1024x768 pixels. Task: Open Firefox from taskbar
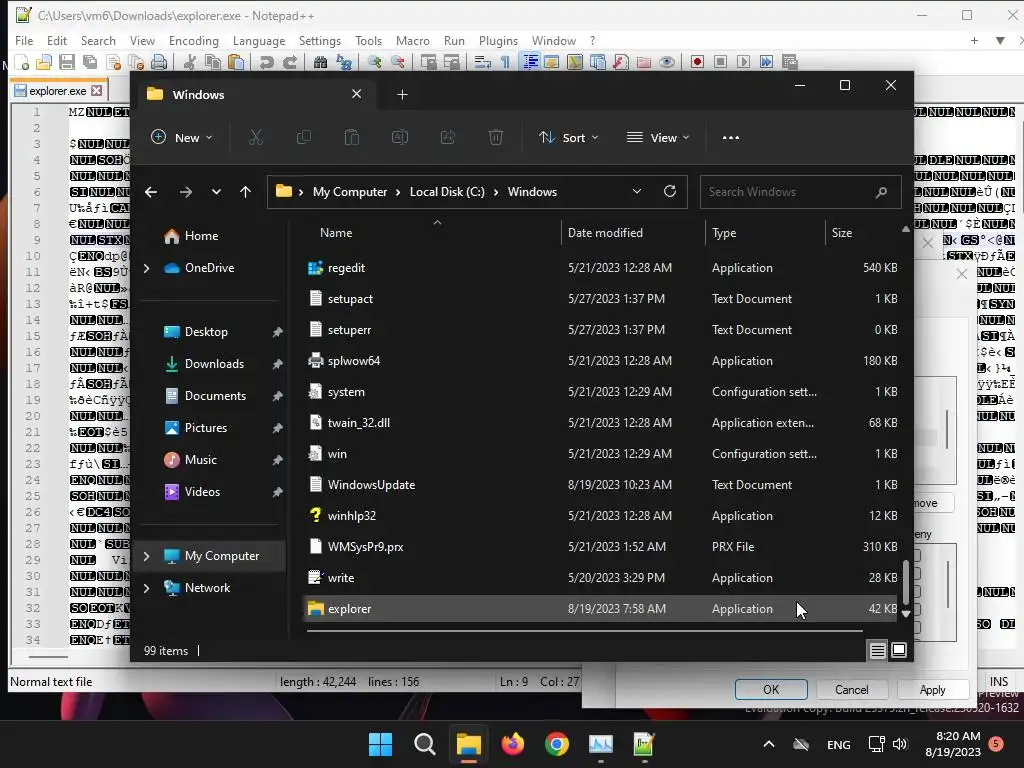[x=513, y=744]
